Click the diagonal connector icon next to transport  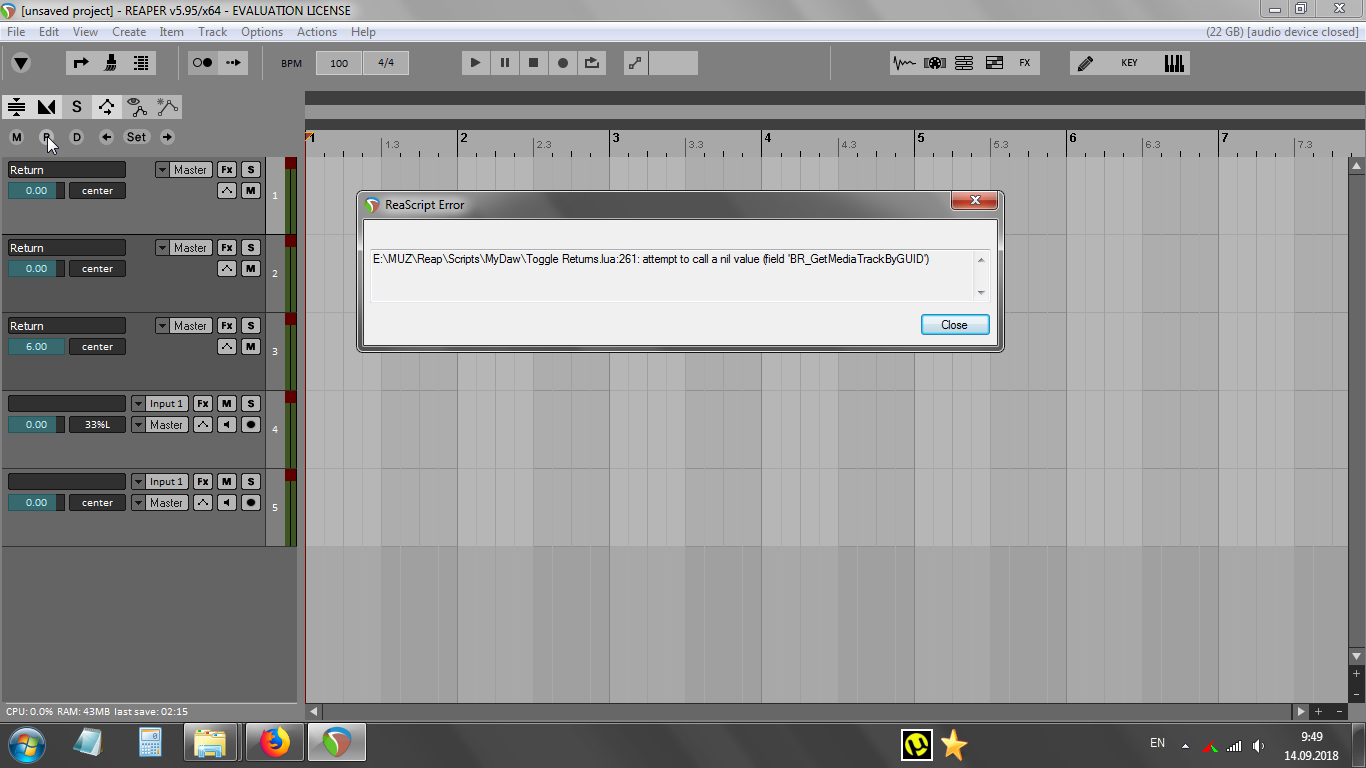(x=636, y=63)
